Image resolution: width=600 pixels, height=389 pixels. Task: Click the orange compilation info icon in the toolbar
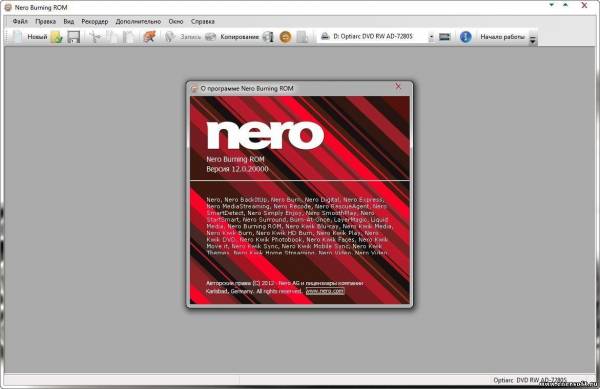150,37
